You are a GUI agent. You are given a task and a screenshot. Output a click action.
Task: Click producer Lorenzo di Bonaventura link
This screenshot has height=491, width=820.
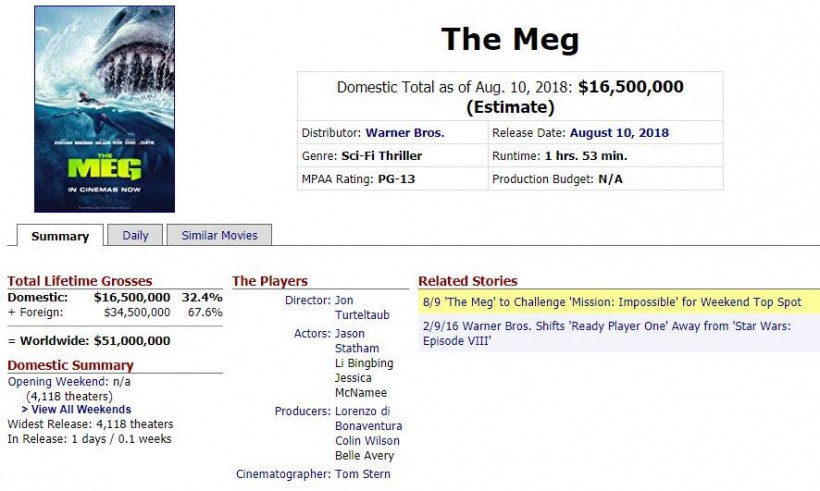[x=368, y=418]
